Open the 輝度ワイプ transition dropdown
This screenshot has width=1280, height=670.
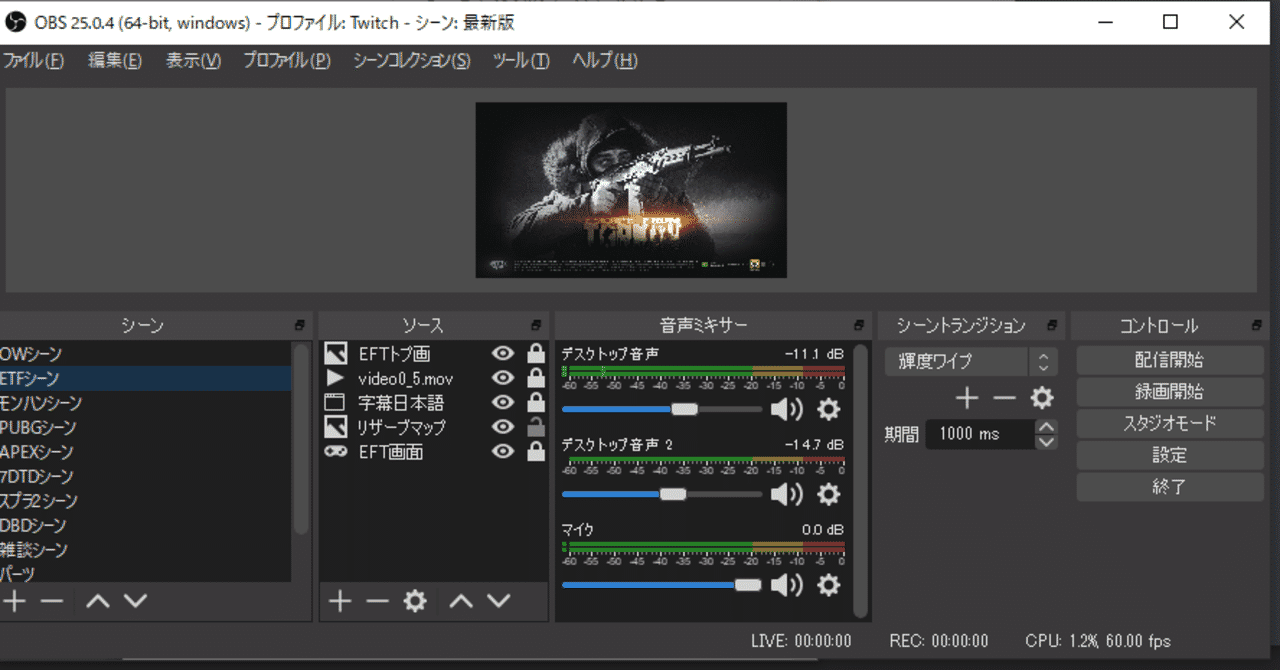970,362
